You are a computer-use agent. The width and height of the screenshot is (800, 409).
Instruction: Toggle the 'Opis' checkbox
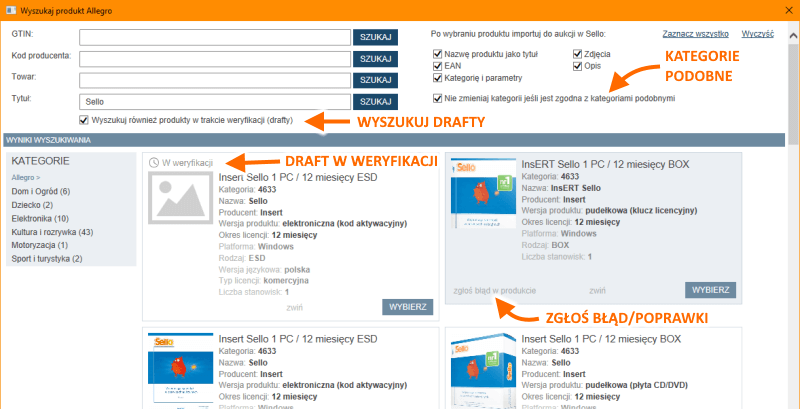pos(578,66)
